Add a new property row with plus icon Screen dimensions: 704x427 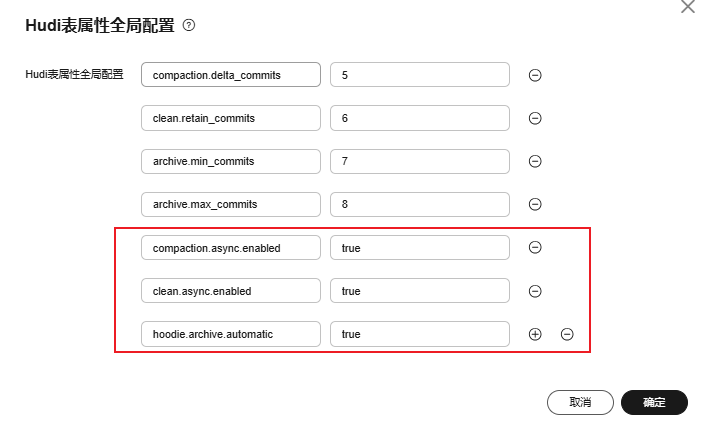point(535,334)
